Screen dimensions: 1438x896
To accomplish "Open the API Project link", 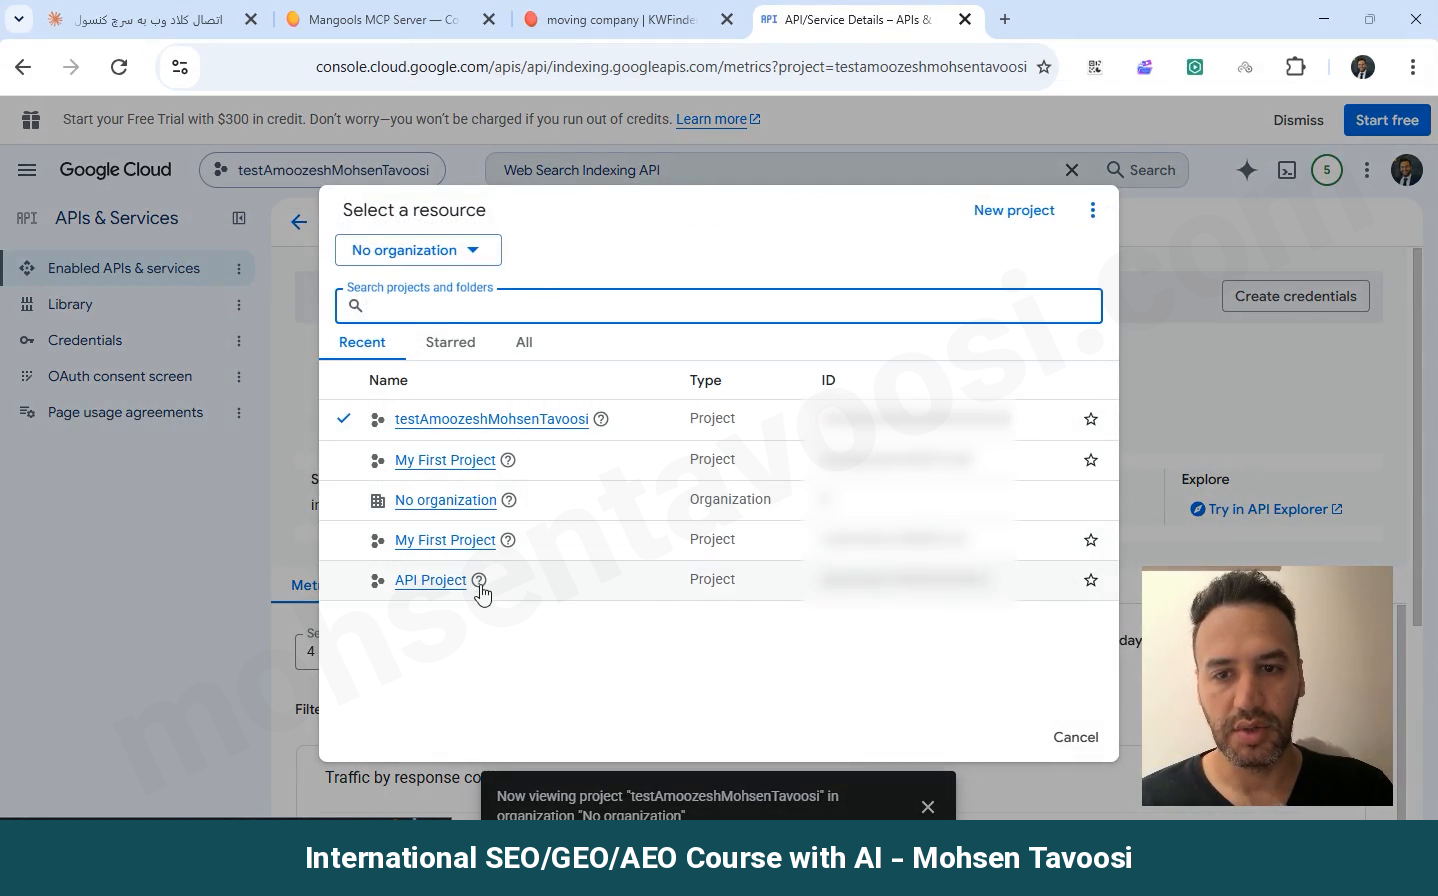I will tap(431, 580).
